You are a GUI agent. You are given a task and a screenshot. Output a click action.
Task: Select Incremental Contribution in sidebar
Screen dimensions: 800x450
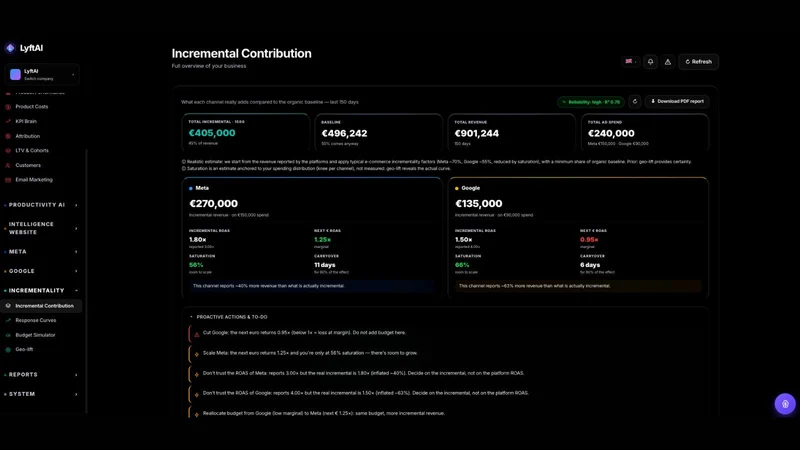(x=41, y=306)
